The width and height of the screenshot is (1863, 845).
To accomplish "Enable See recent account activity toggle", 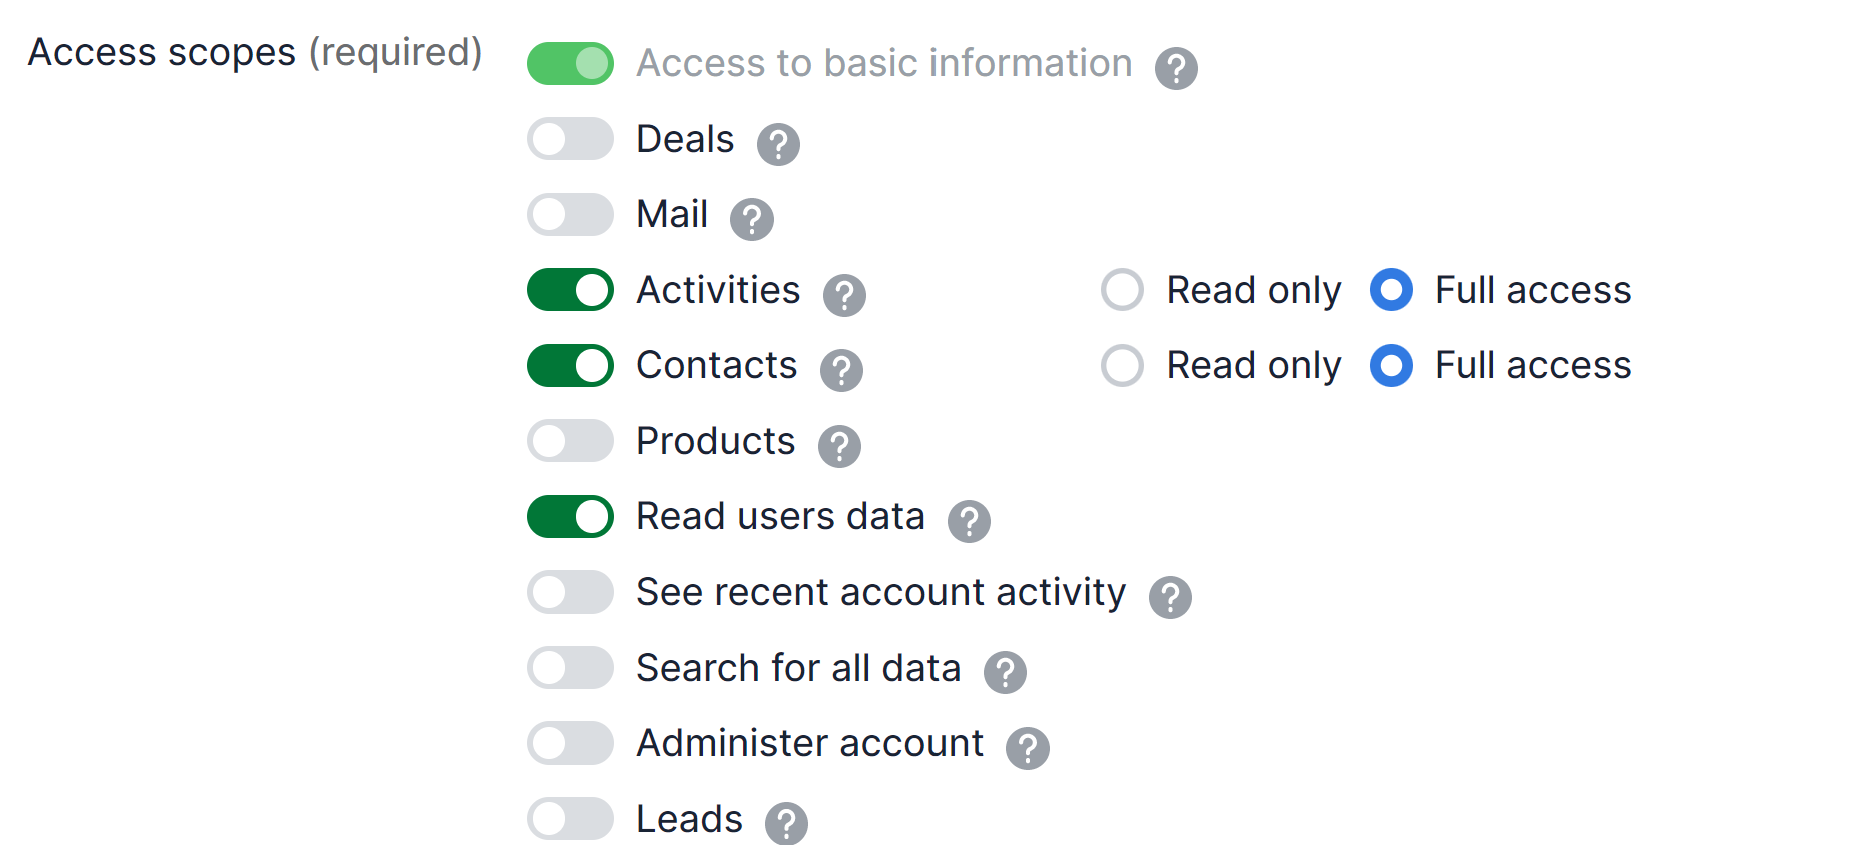I will coord(570,592).
